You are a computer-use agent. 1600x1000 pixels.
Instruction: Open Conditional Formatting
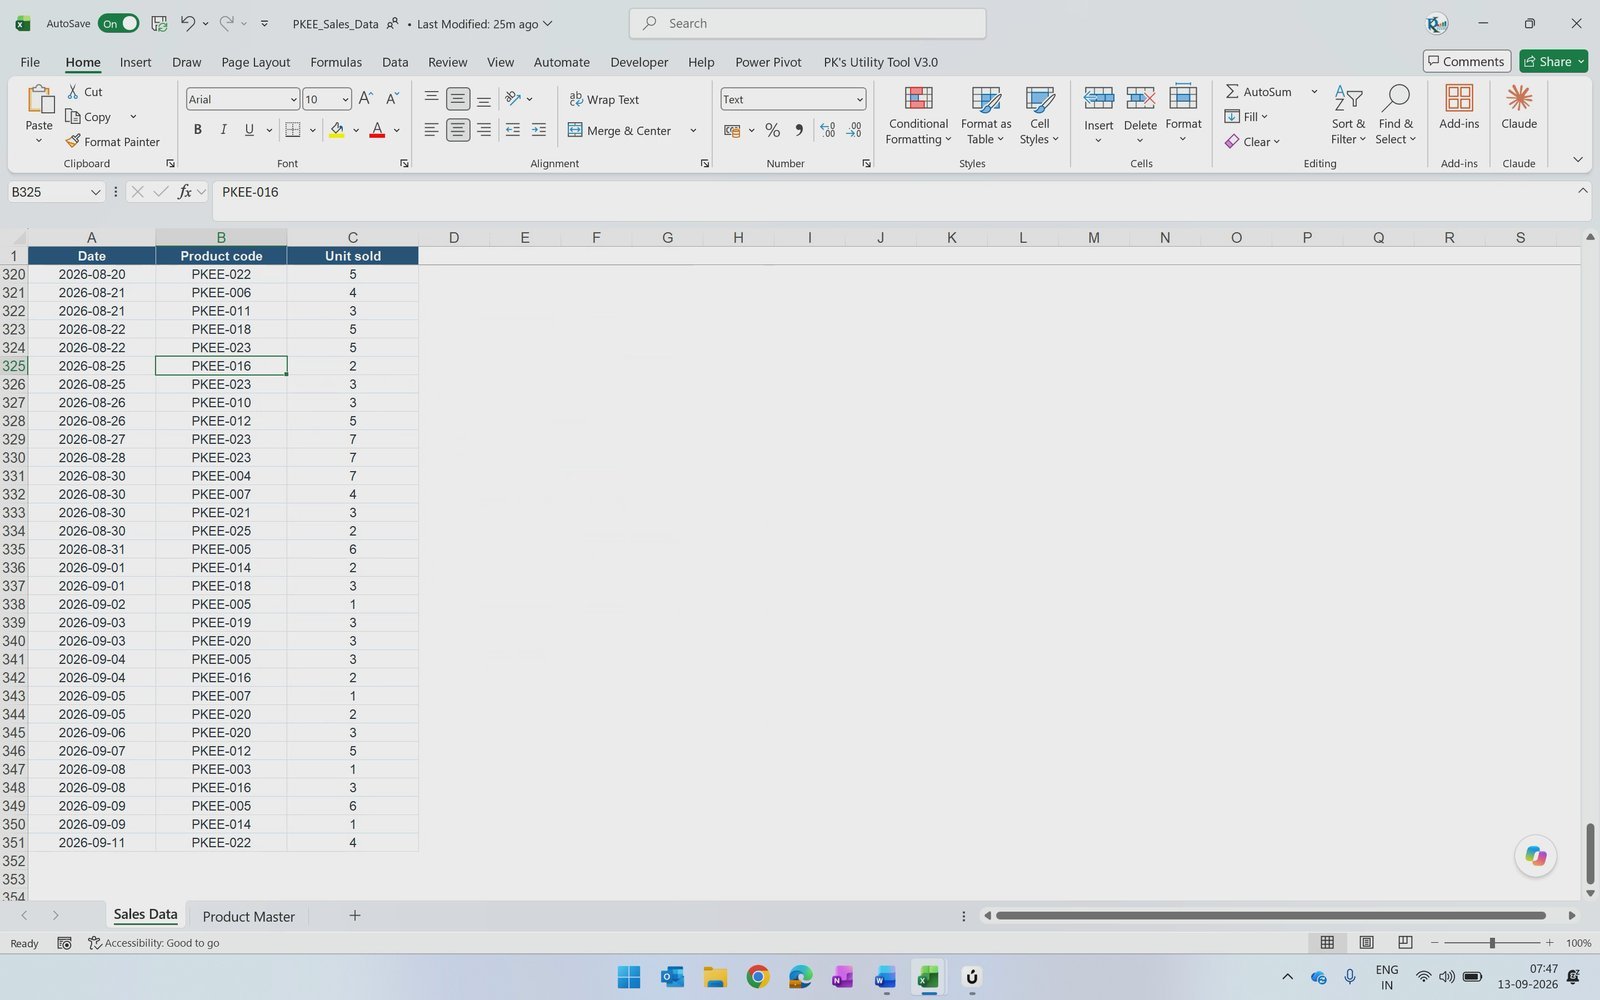tap(918, 116)
